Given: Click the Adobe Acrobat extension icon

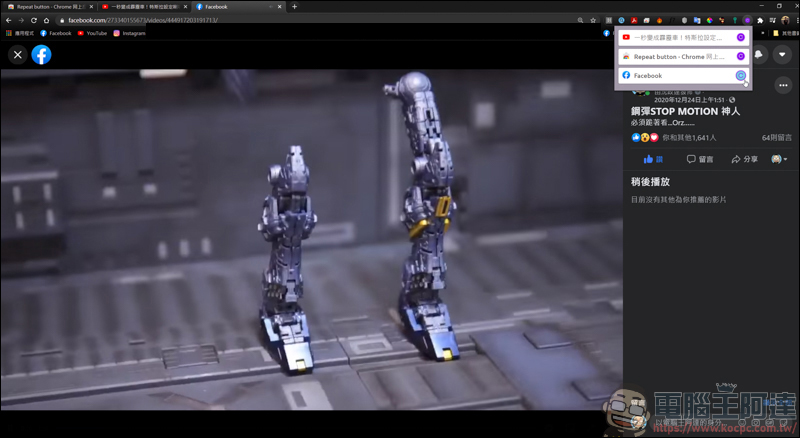Looking at the screenshot, I should [x=634, y=20].
